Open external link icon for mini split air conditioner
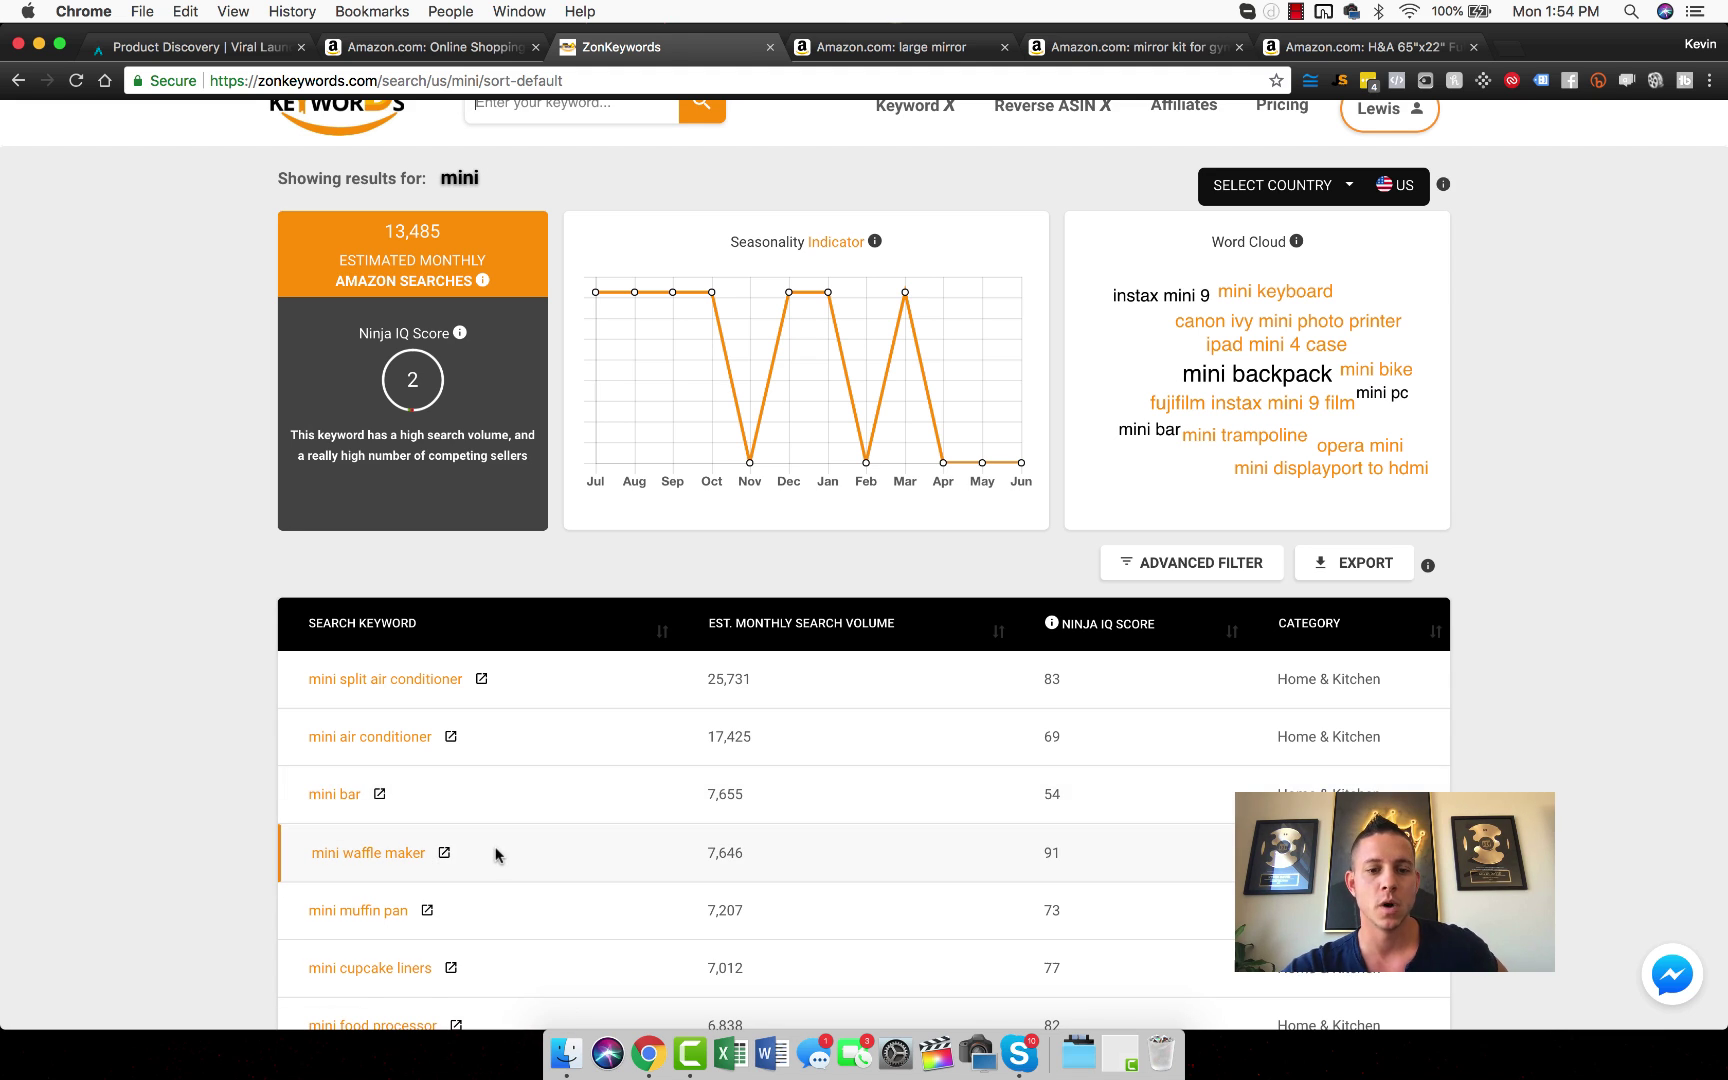This screenshot has width=1728, height=1080. point(481,678)
